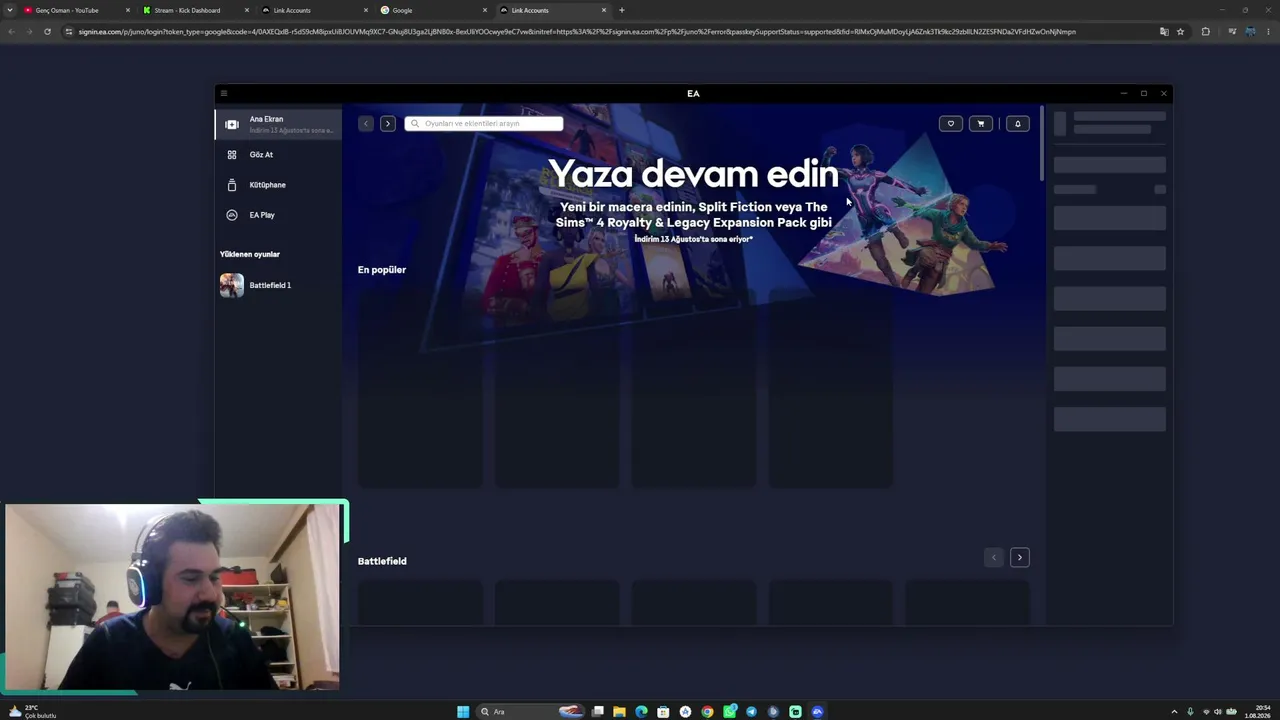Open WhatsApp from the taskbar
The width and height of the screenshot is (1280, 720).
730,712
